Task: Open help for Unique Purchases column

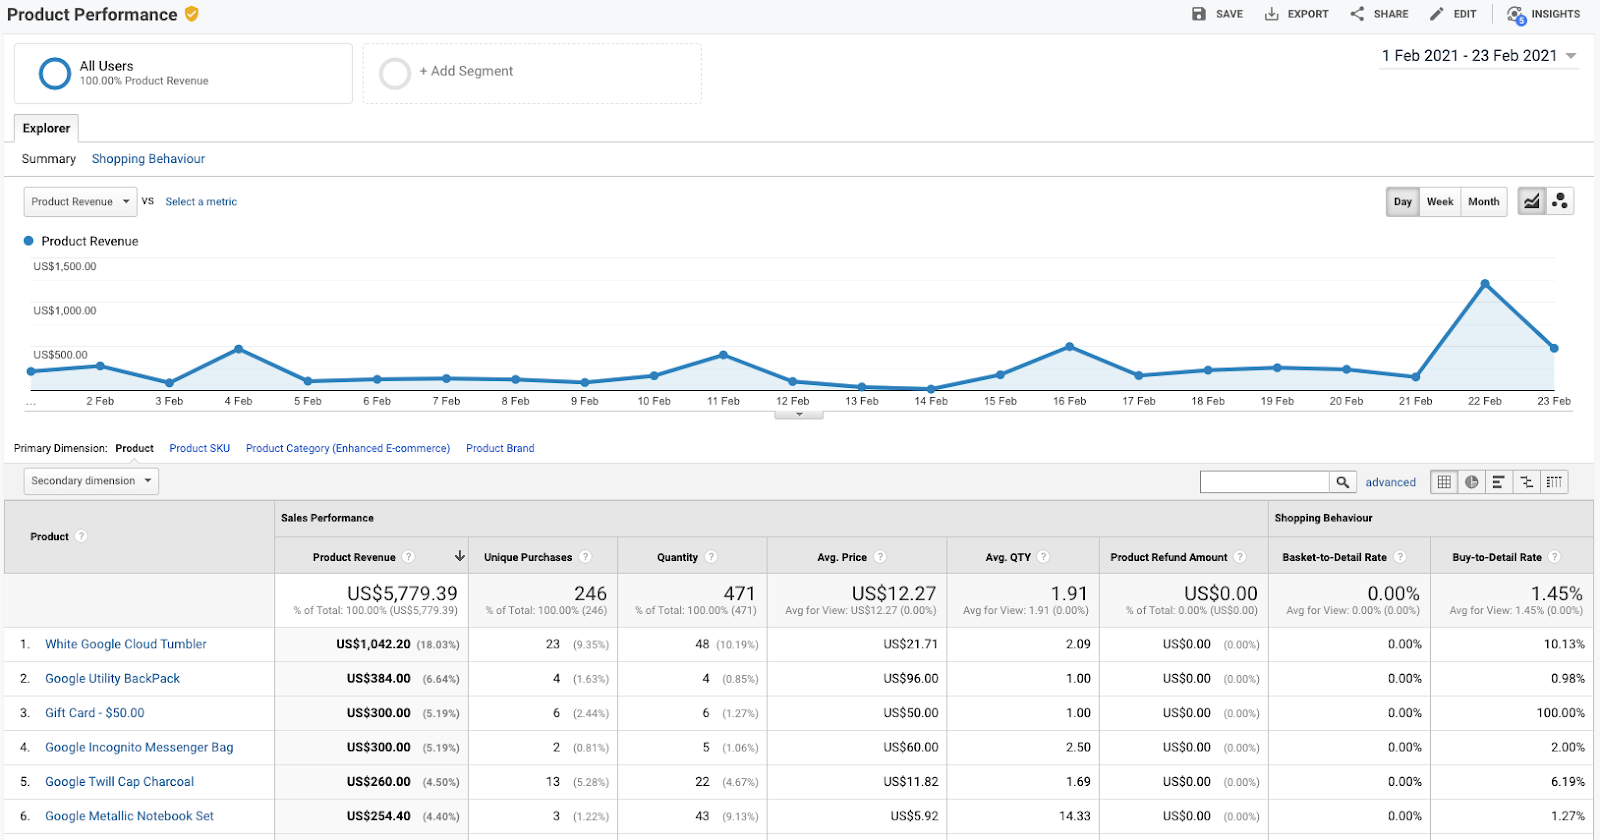Action: coord(586,557)
